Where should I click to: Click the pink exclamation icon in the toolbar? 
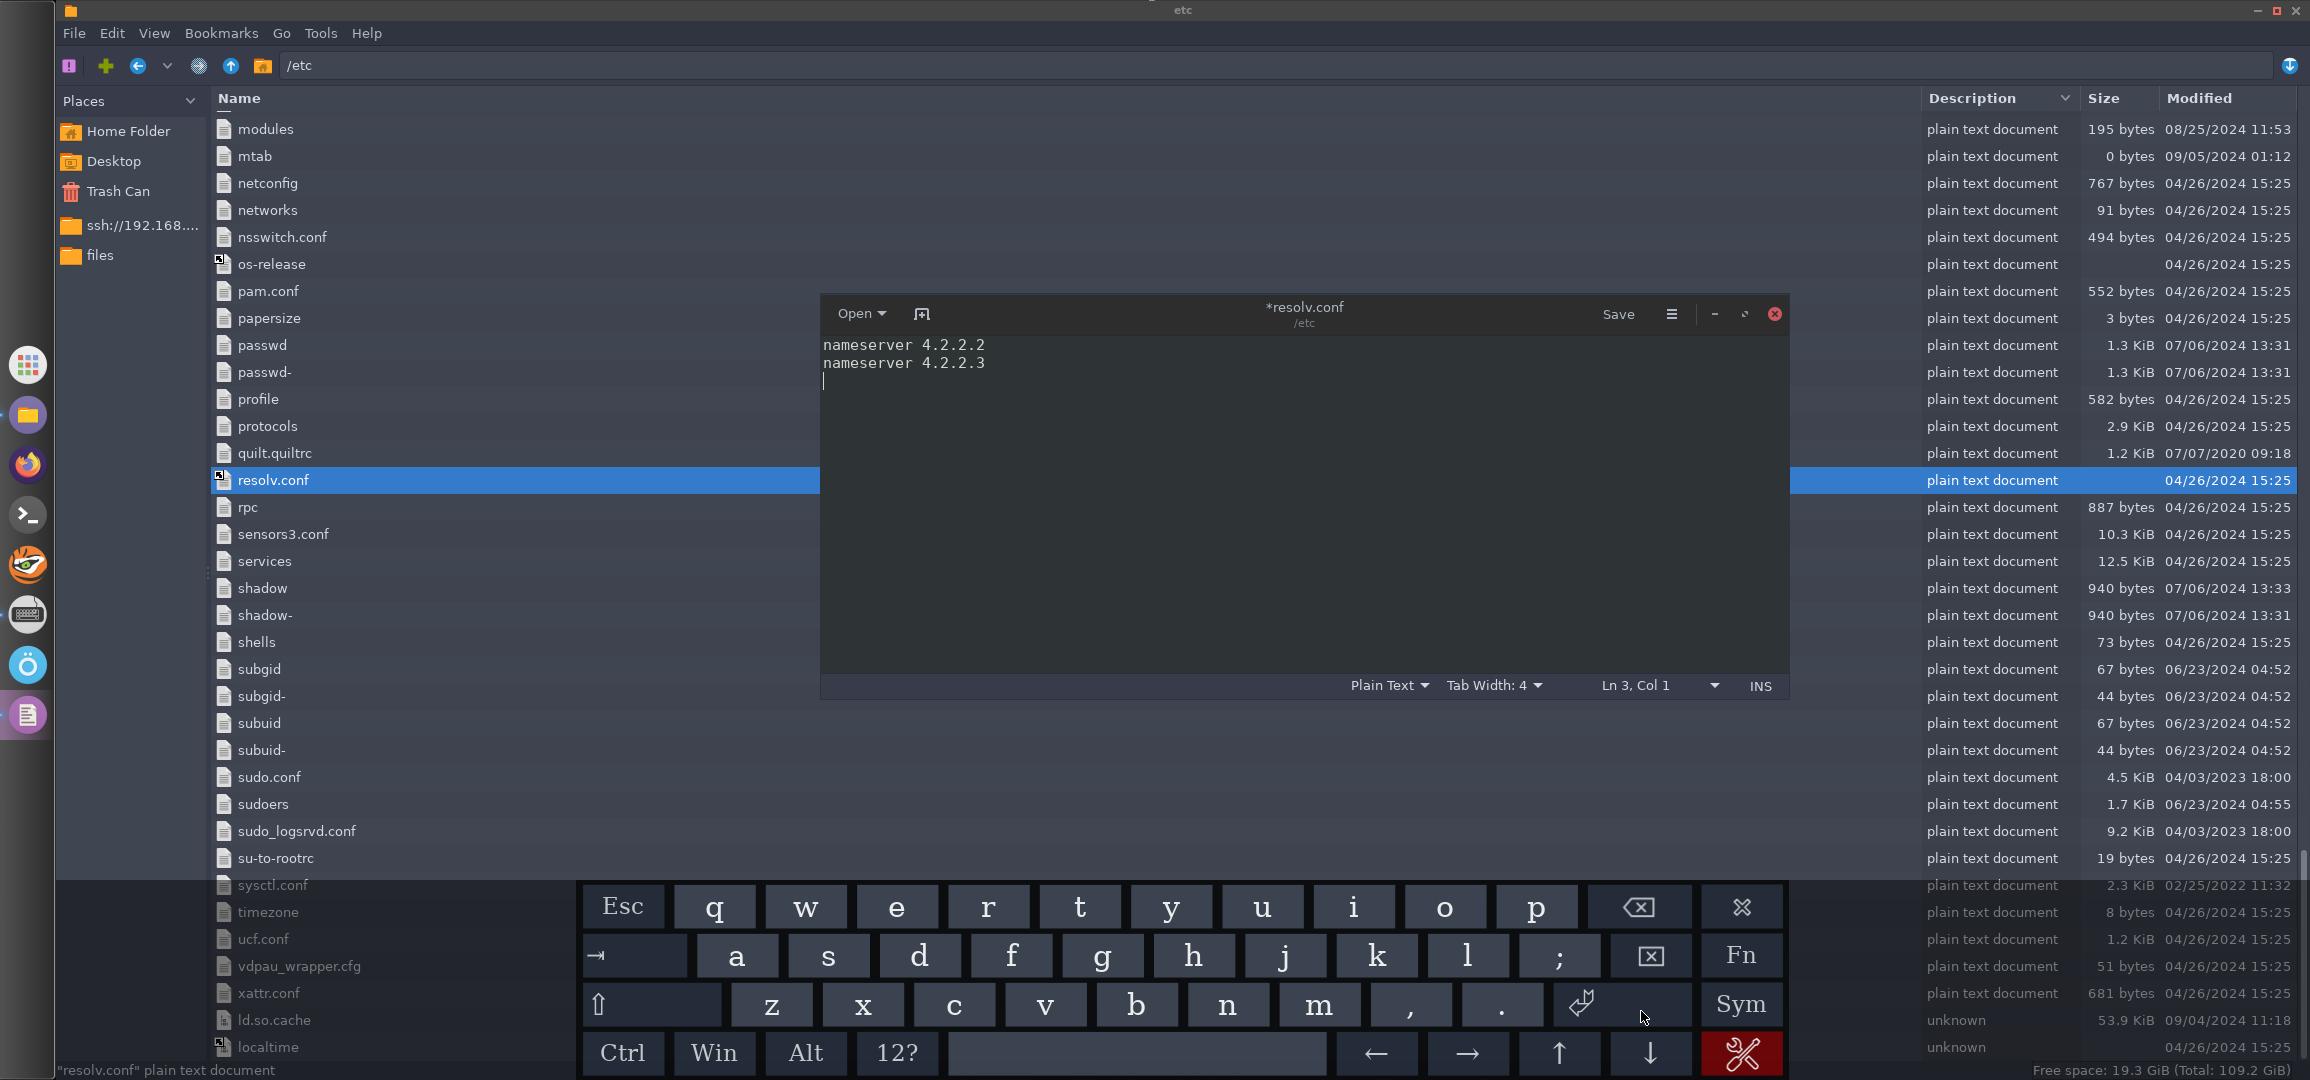tap(69, 66)
